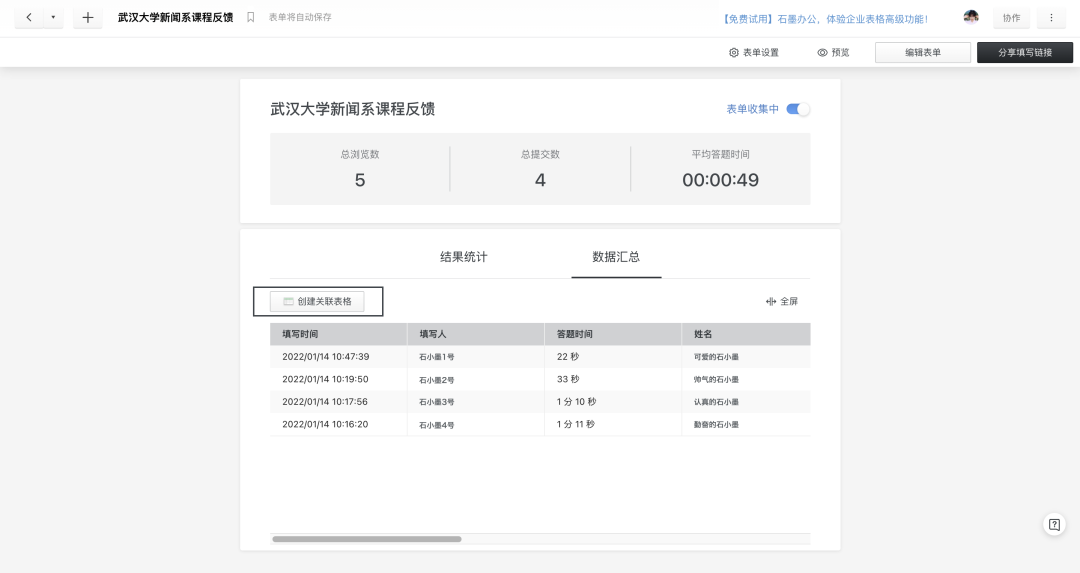
Task: Select the 1 分 10 秒 cell
Action: (613, 402)
